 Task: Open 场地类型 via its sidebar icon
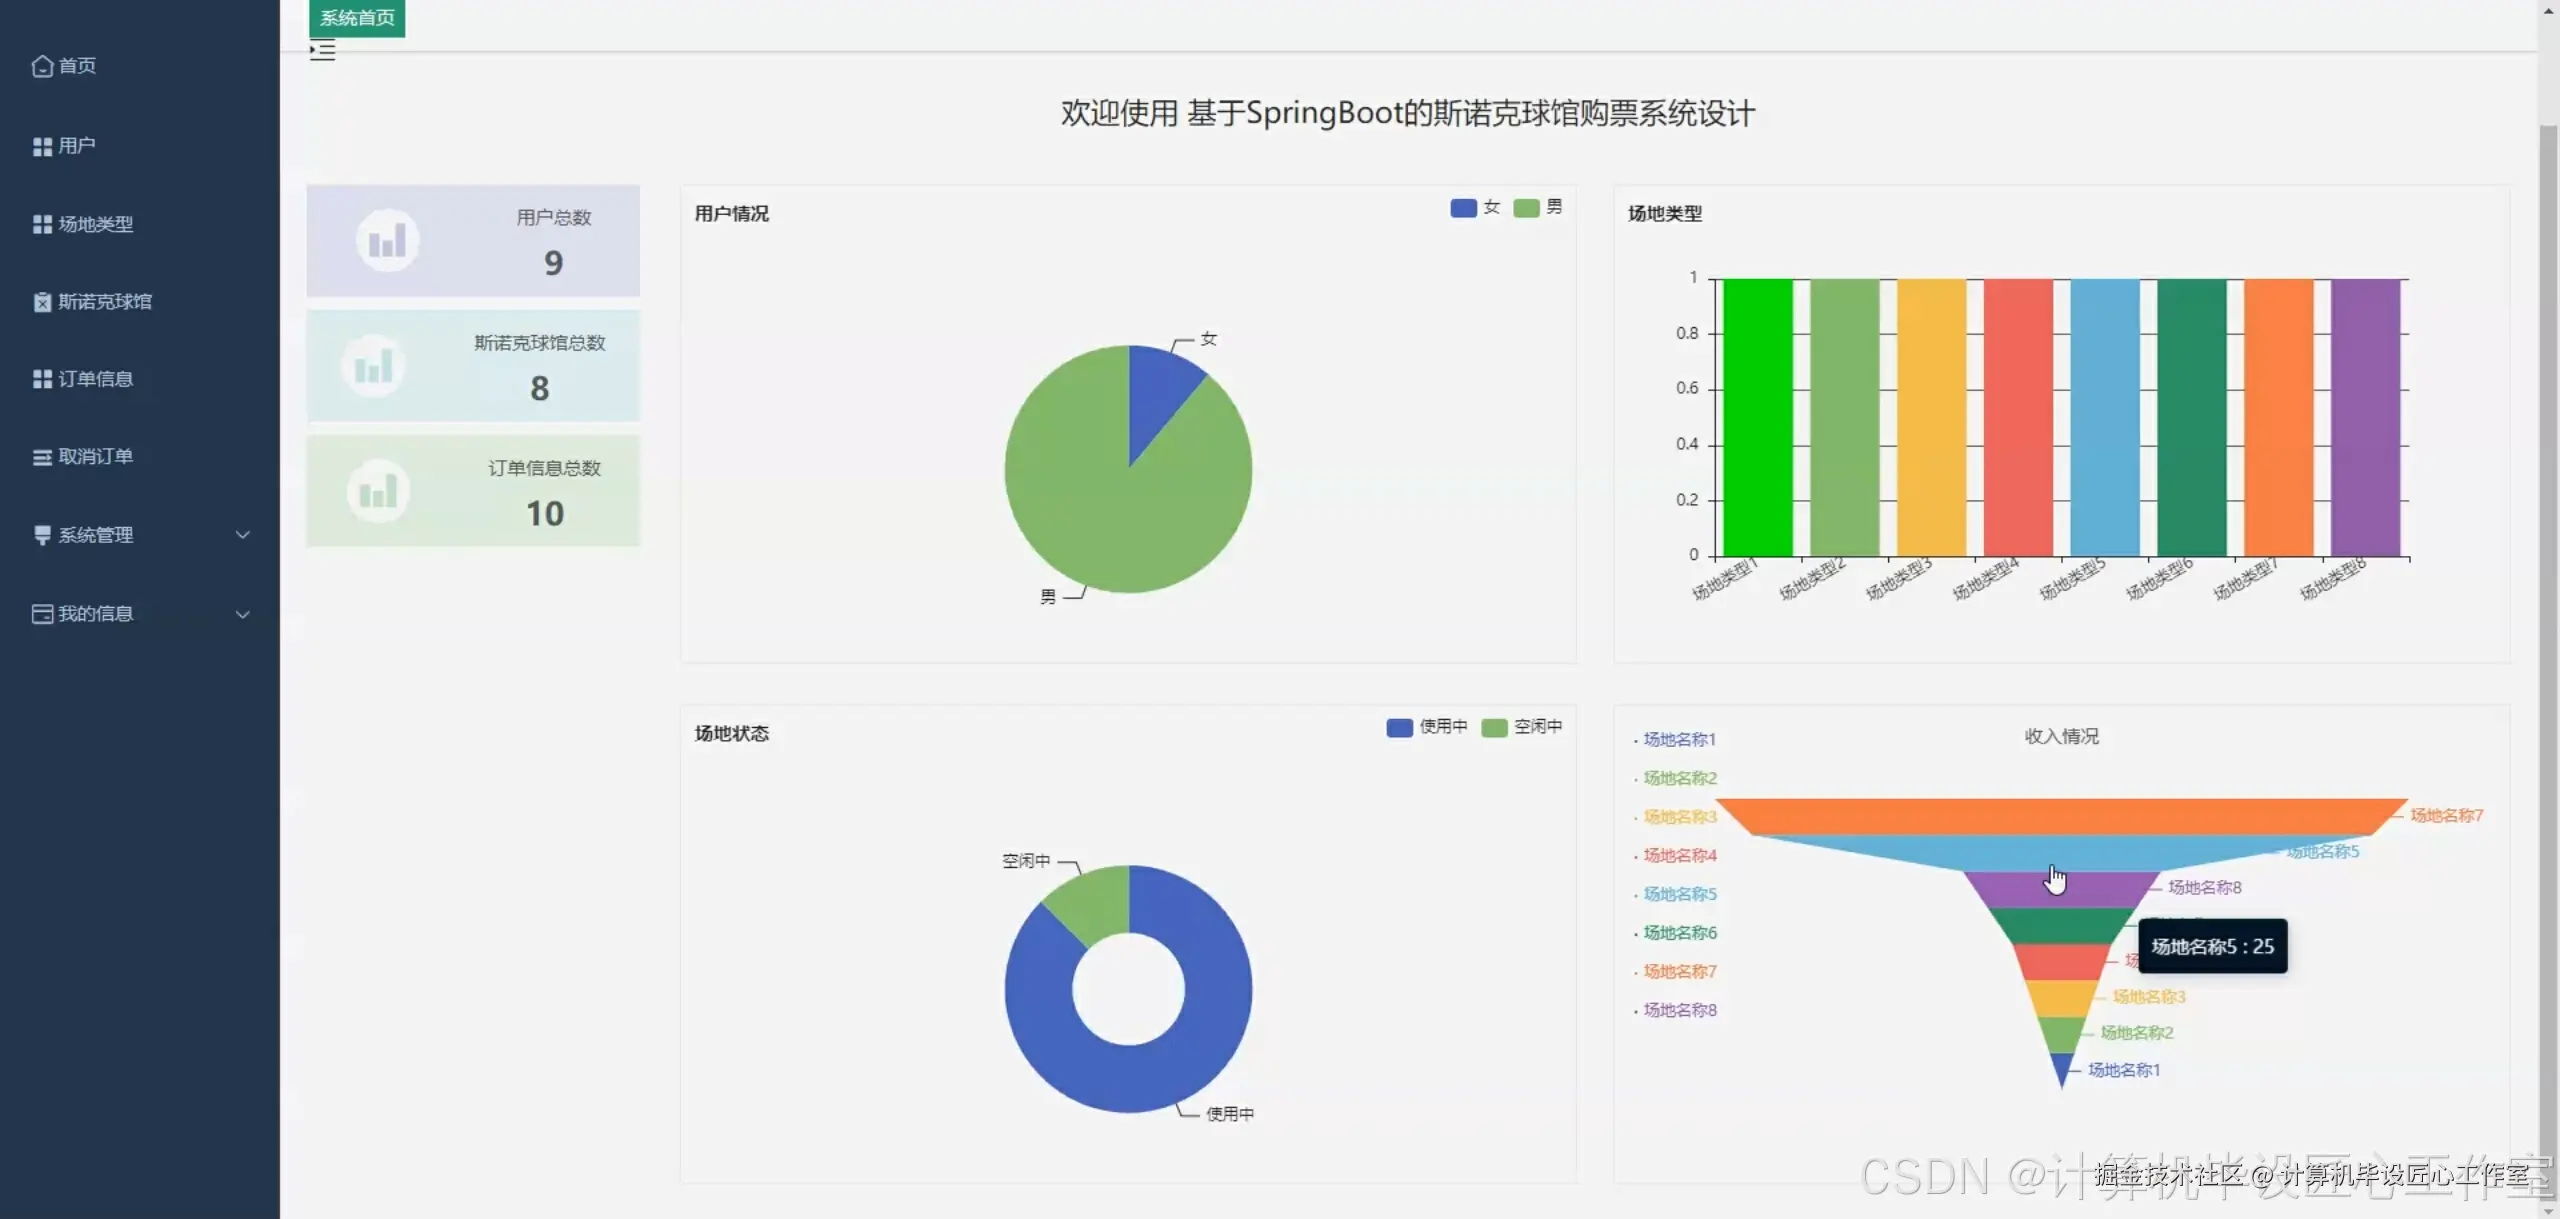(41, 223)
